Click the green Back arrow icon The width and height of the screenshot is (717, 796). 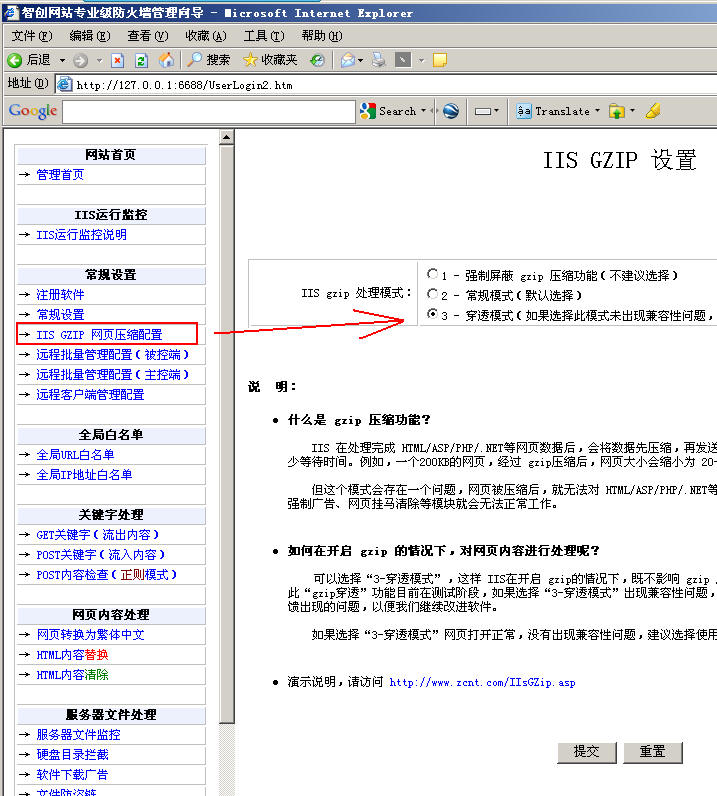pyautogui.click(x=14, y=60)
